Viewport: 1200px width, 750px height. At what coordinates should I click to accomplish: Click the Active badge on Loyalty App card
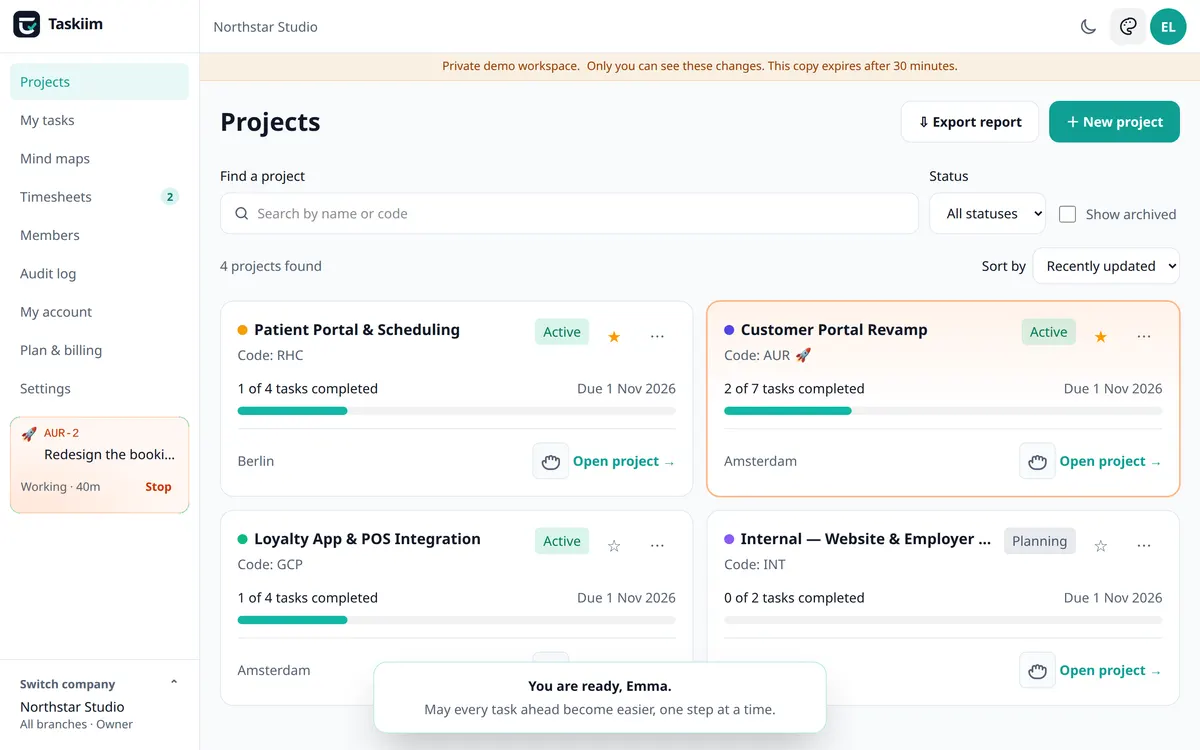[x=562, y=541]
